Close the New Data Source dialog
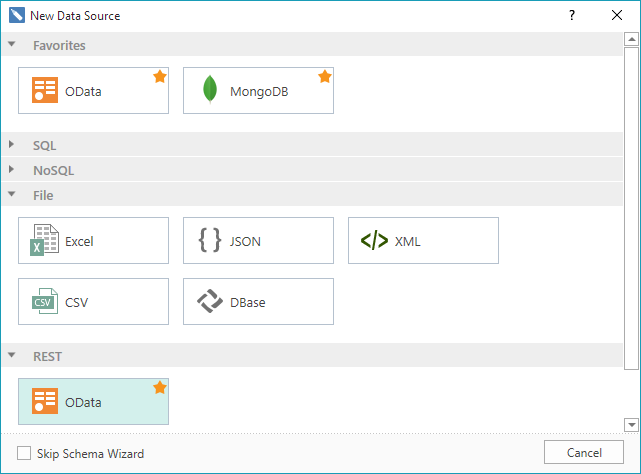 [617, 16]
